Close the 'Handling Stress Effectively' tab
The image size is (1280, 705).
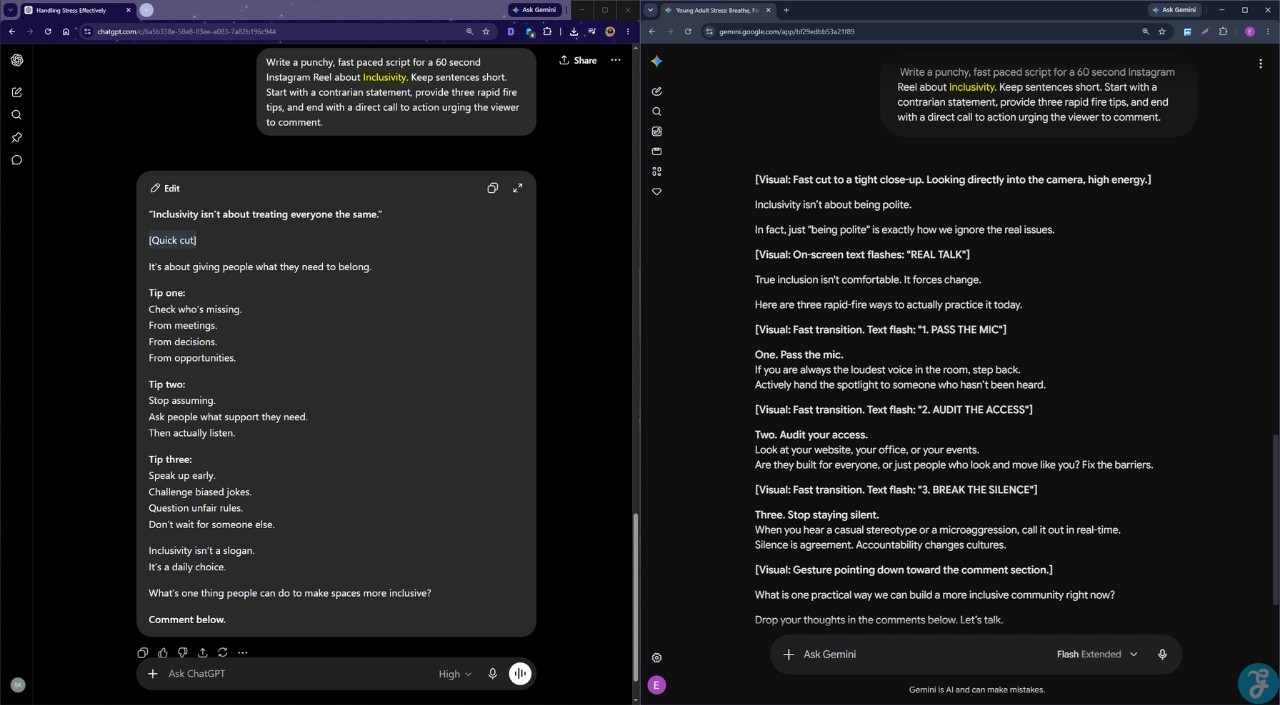[x=128, y=10]
